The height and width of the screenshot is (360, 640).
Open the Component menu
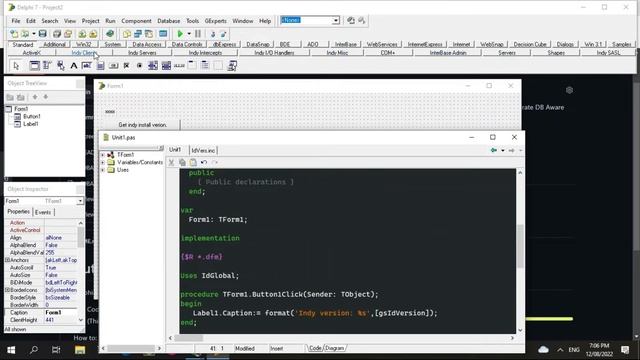136,21
